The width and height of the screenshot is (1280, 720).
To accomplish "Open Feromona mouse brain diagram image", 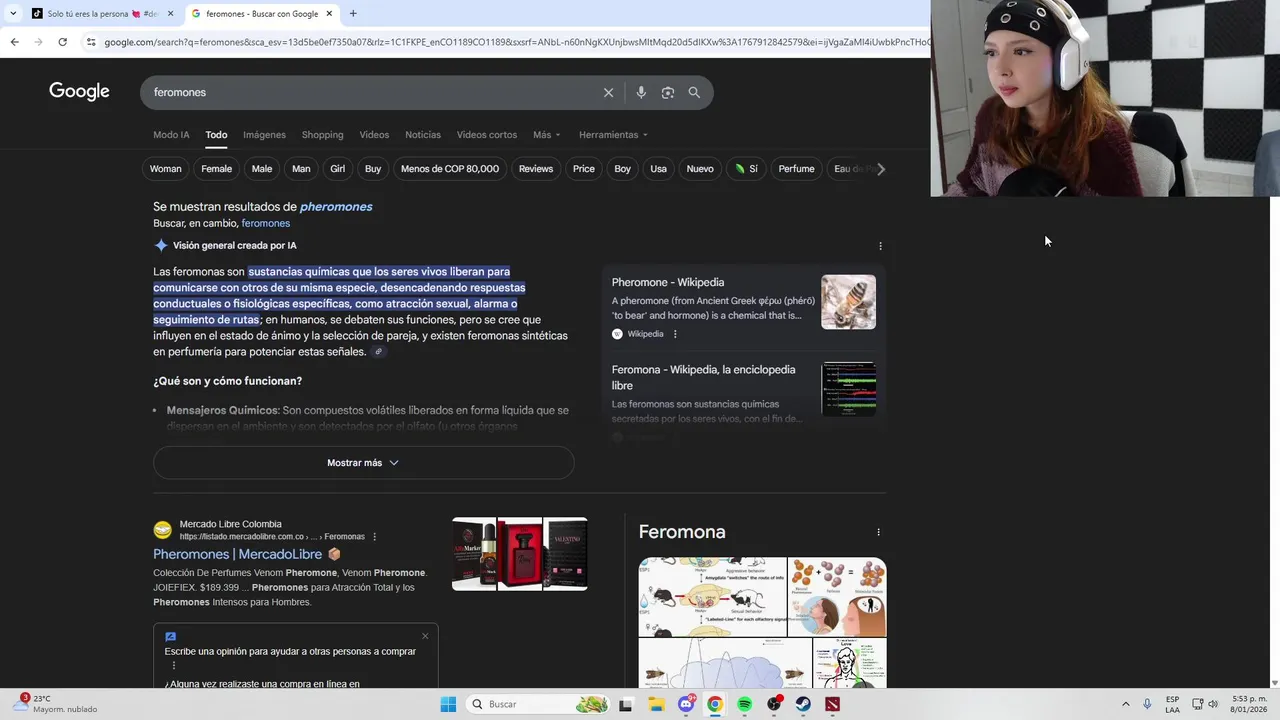I will [712, 597].
